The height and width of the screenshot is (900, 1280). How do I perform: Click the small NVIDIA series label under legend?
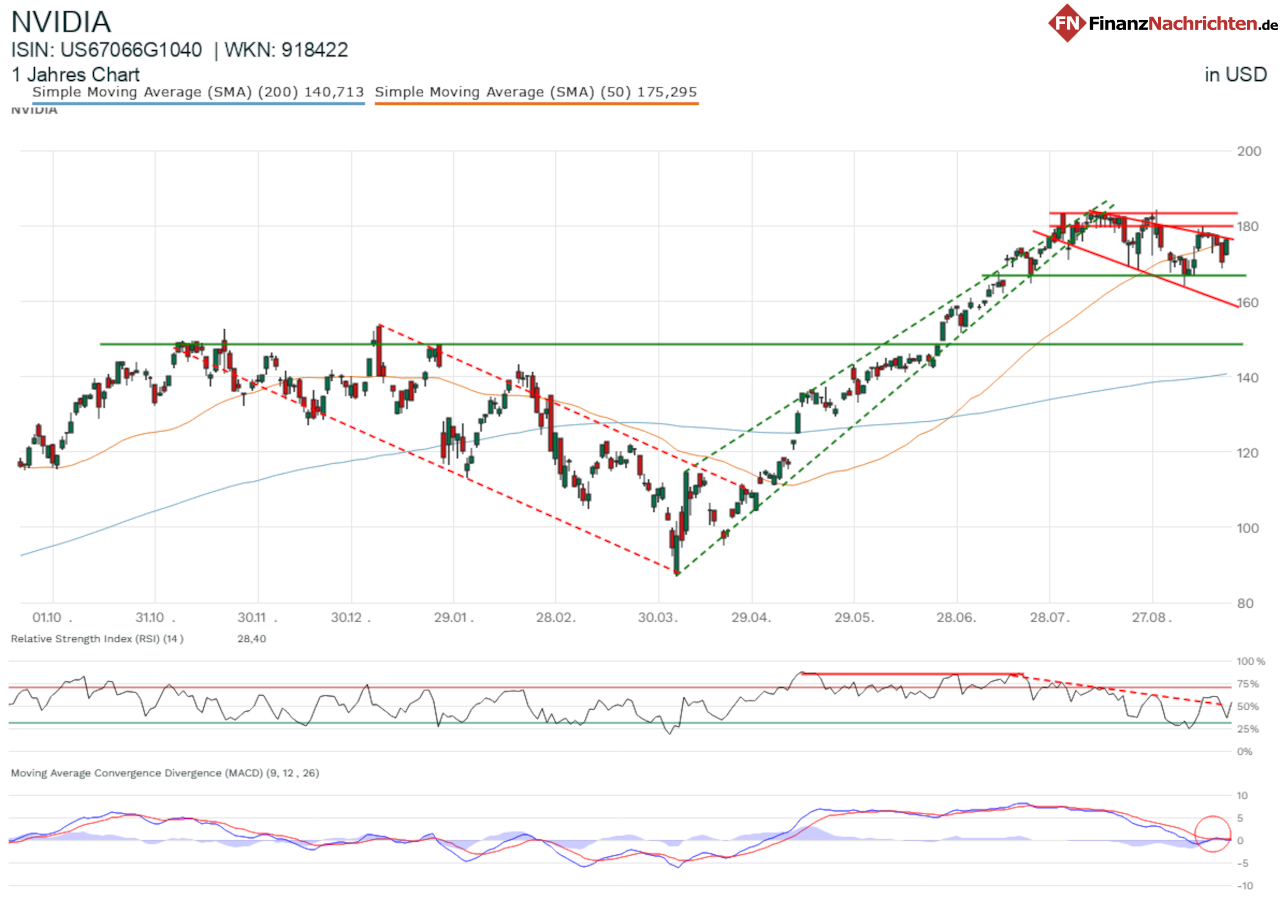coord(33,110)
